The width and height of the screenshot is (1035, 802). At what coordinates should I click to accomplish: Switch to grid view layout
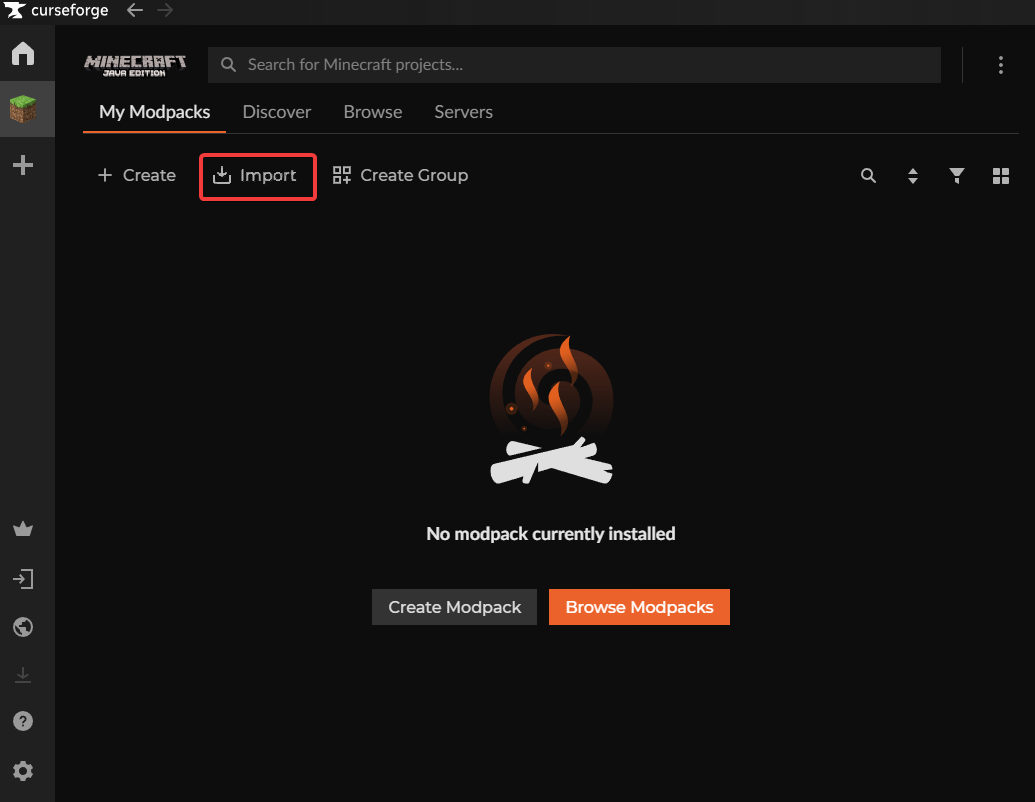coord(1001,176)
